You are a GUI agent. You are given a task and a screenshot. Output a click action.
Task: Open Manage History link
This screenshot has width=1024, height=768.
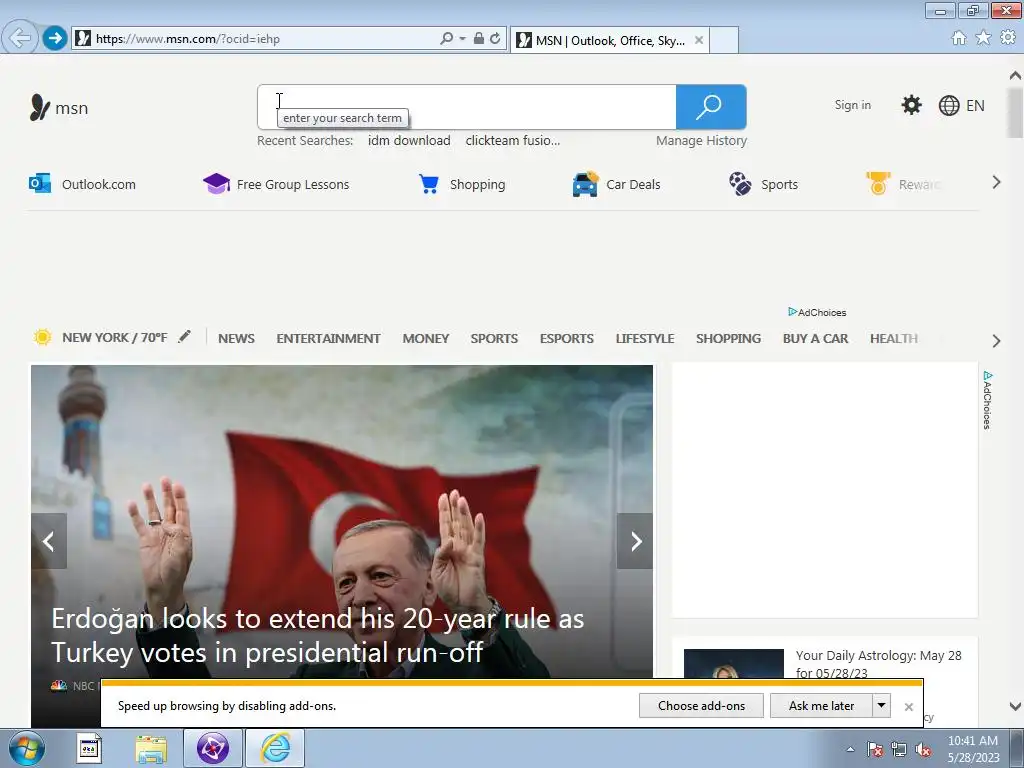[701, 140]
